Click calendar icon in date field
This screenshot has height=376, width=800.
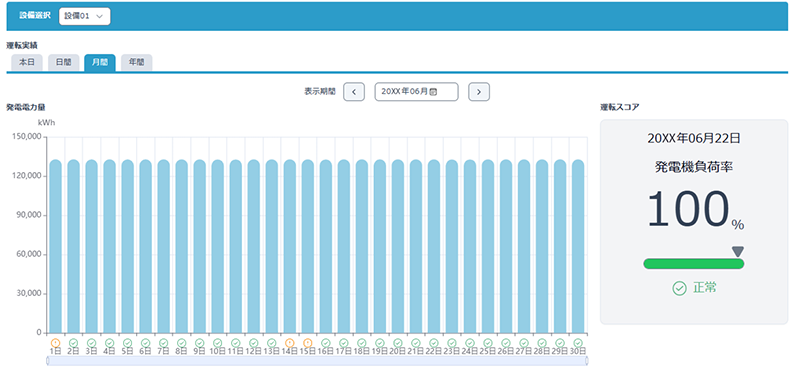tap(433, 92)
